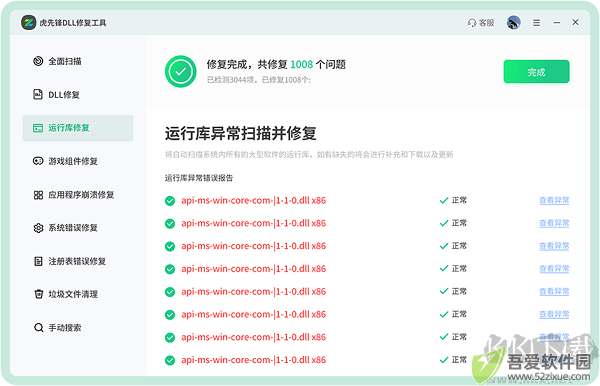Image resolution: width=600 pixels, height=386 pixels.
Task: Open the user avatar profile
Action: click(x=514, y=23)
